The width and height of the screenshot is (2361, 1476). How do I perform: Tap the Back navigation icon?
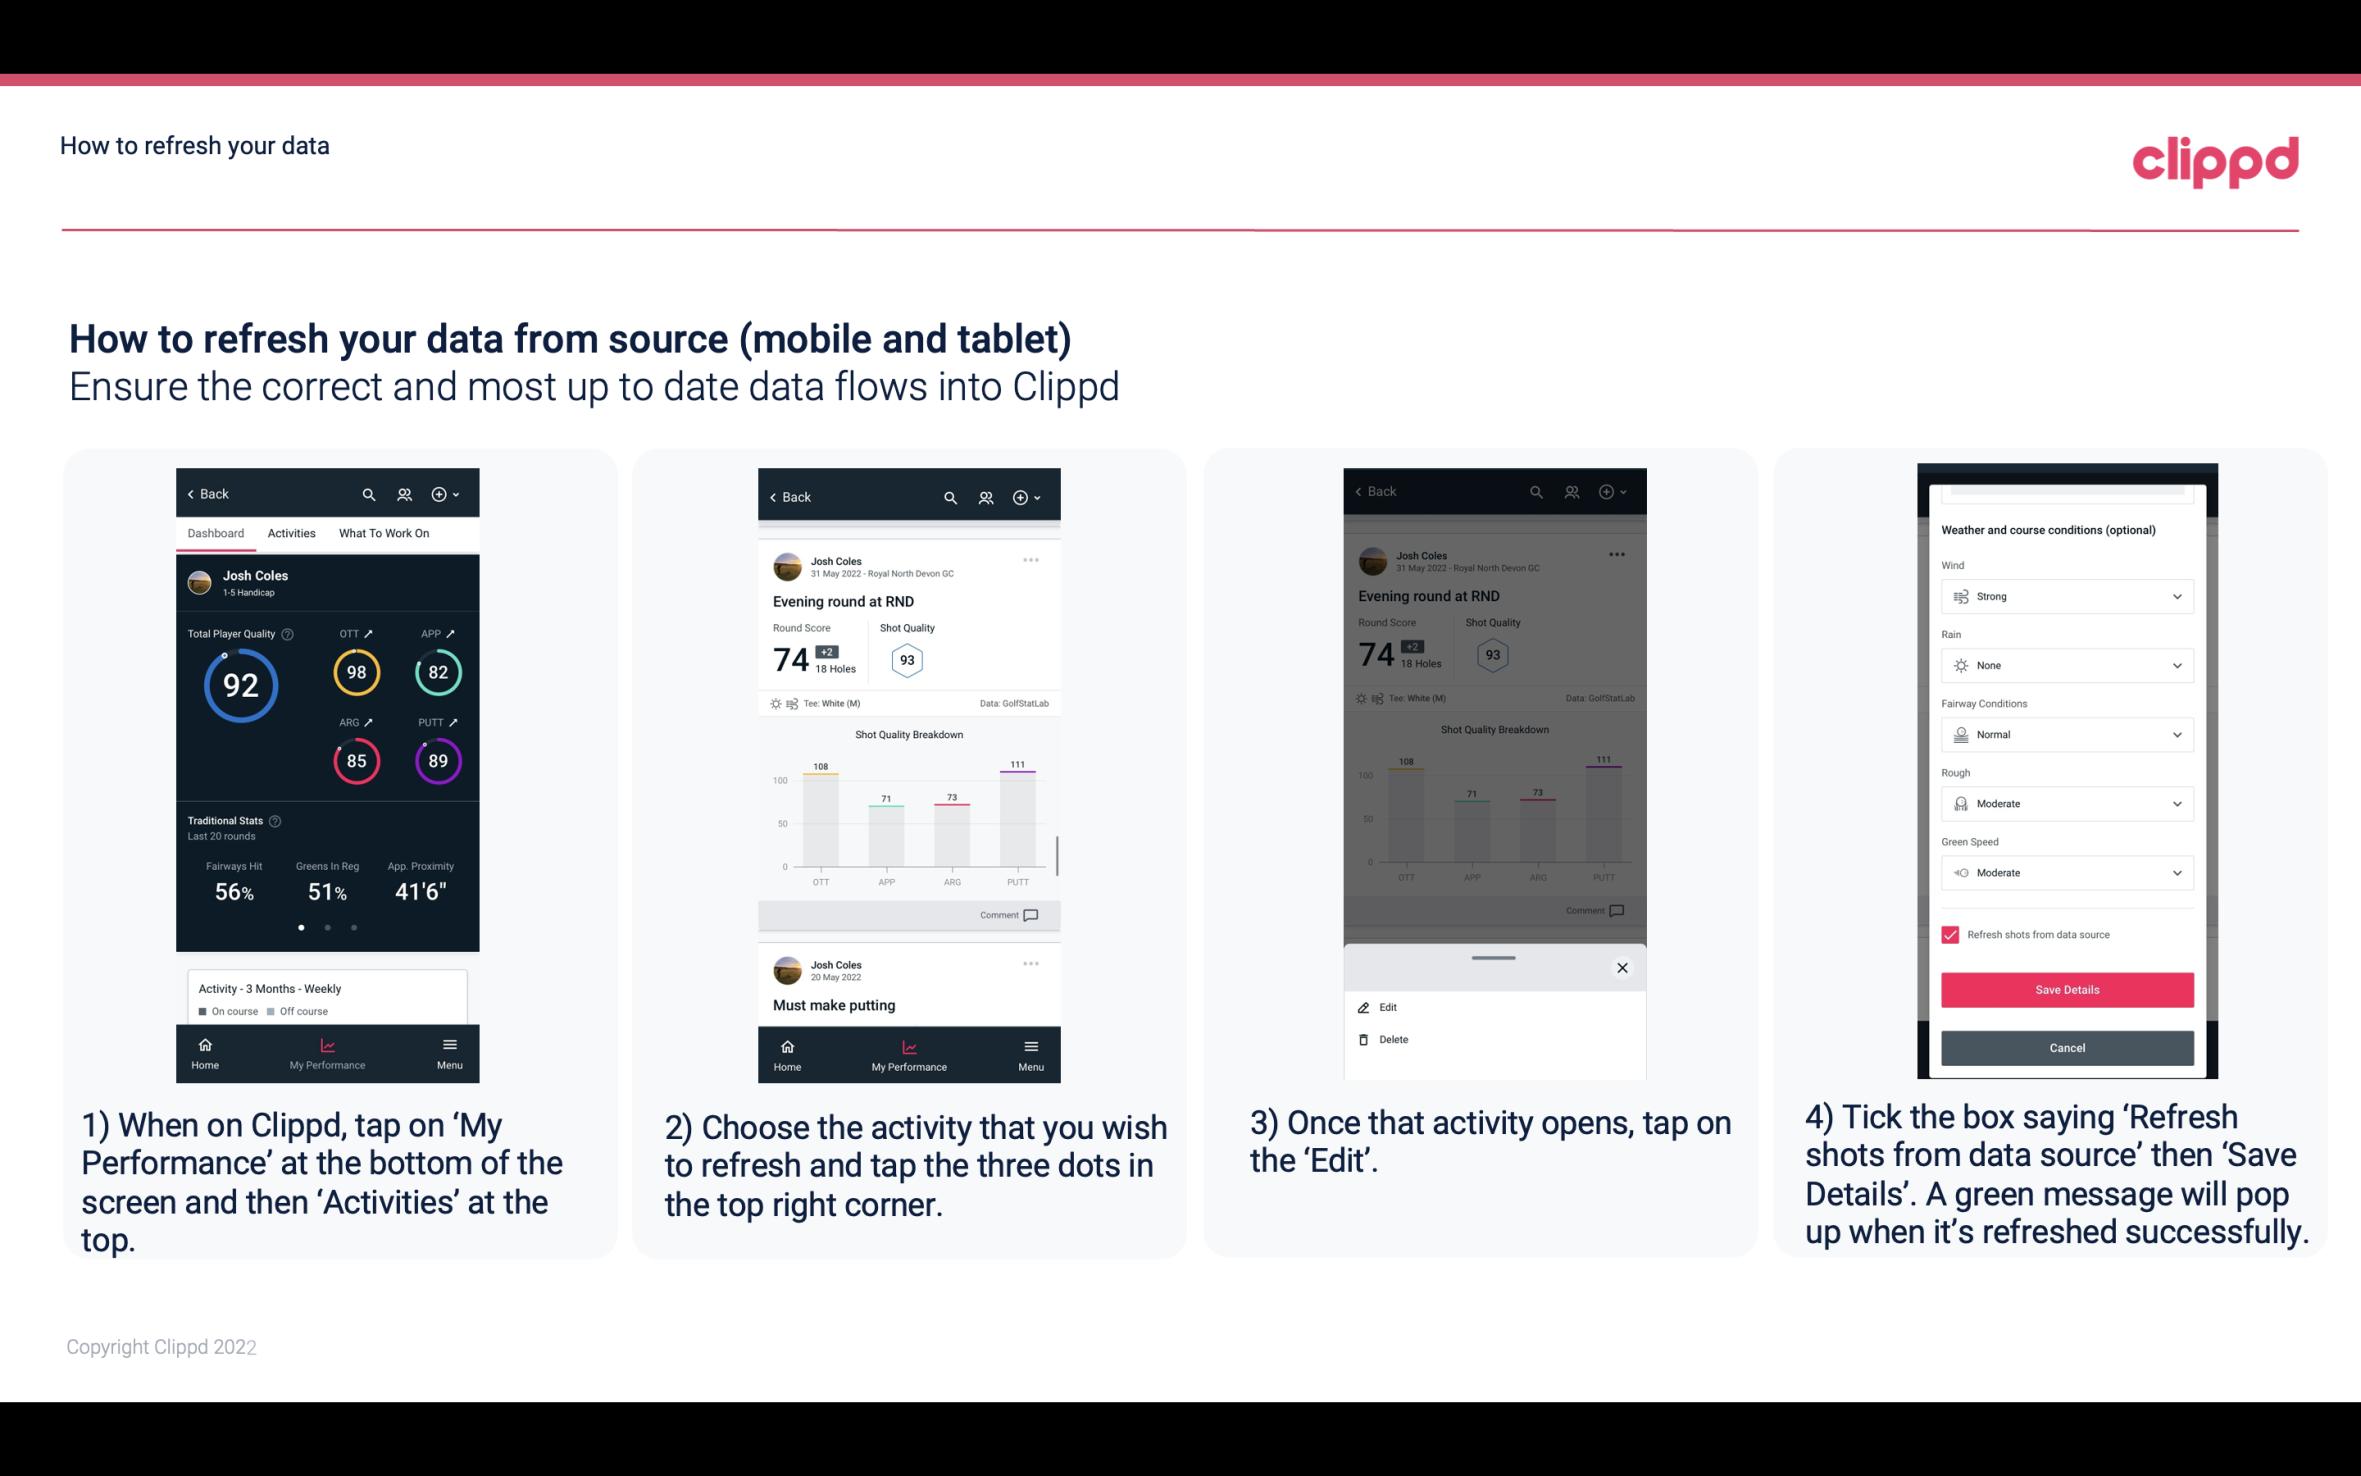pyautogui.click(x=194, y=493)
